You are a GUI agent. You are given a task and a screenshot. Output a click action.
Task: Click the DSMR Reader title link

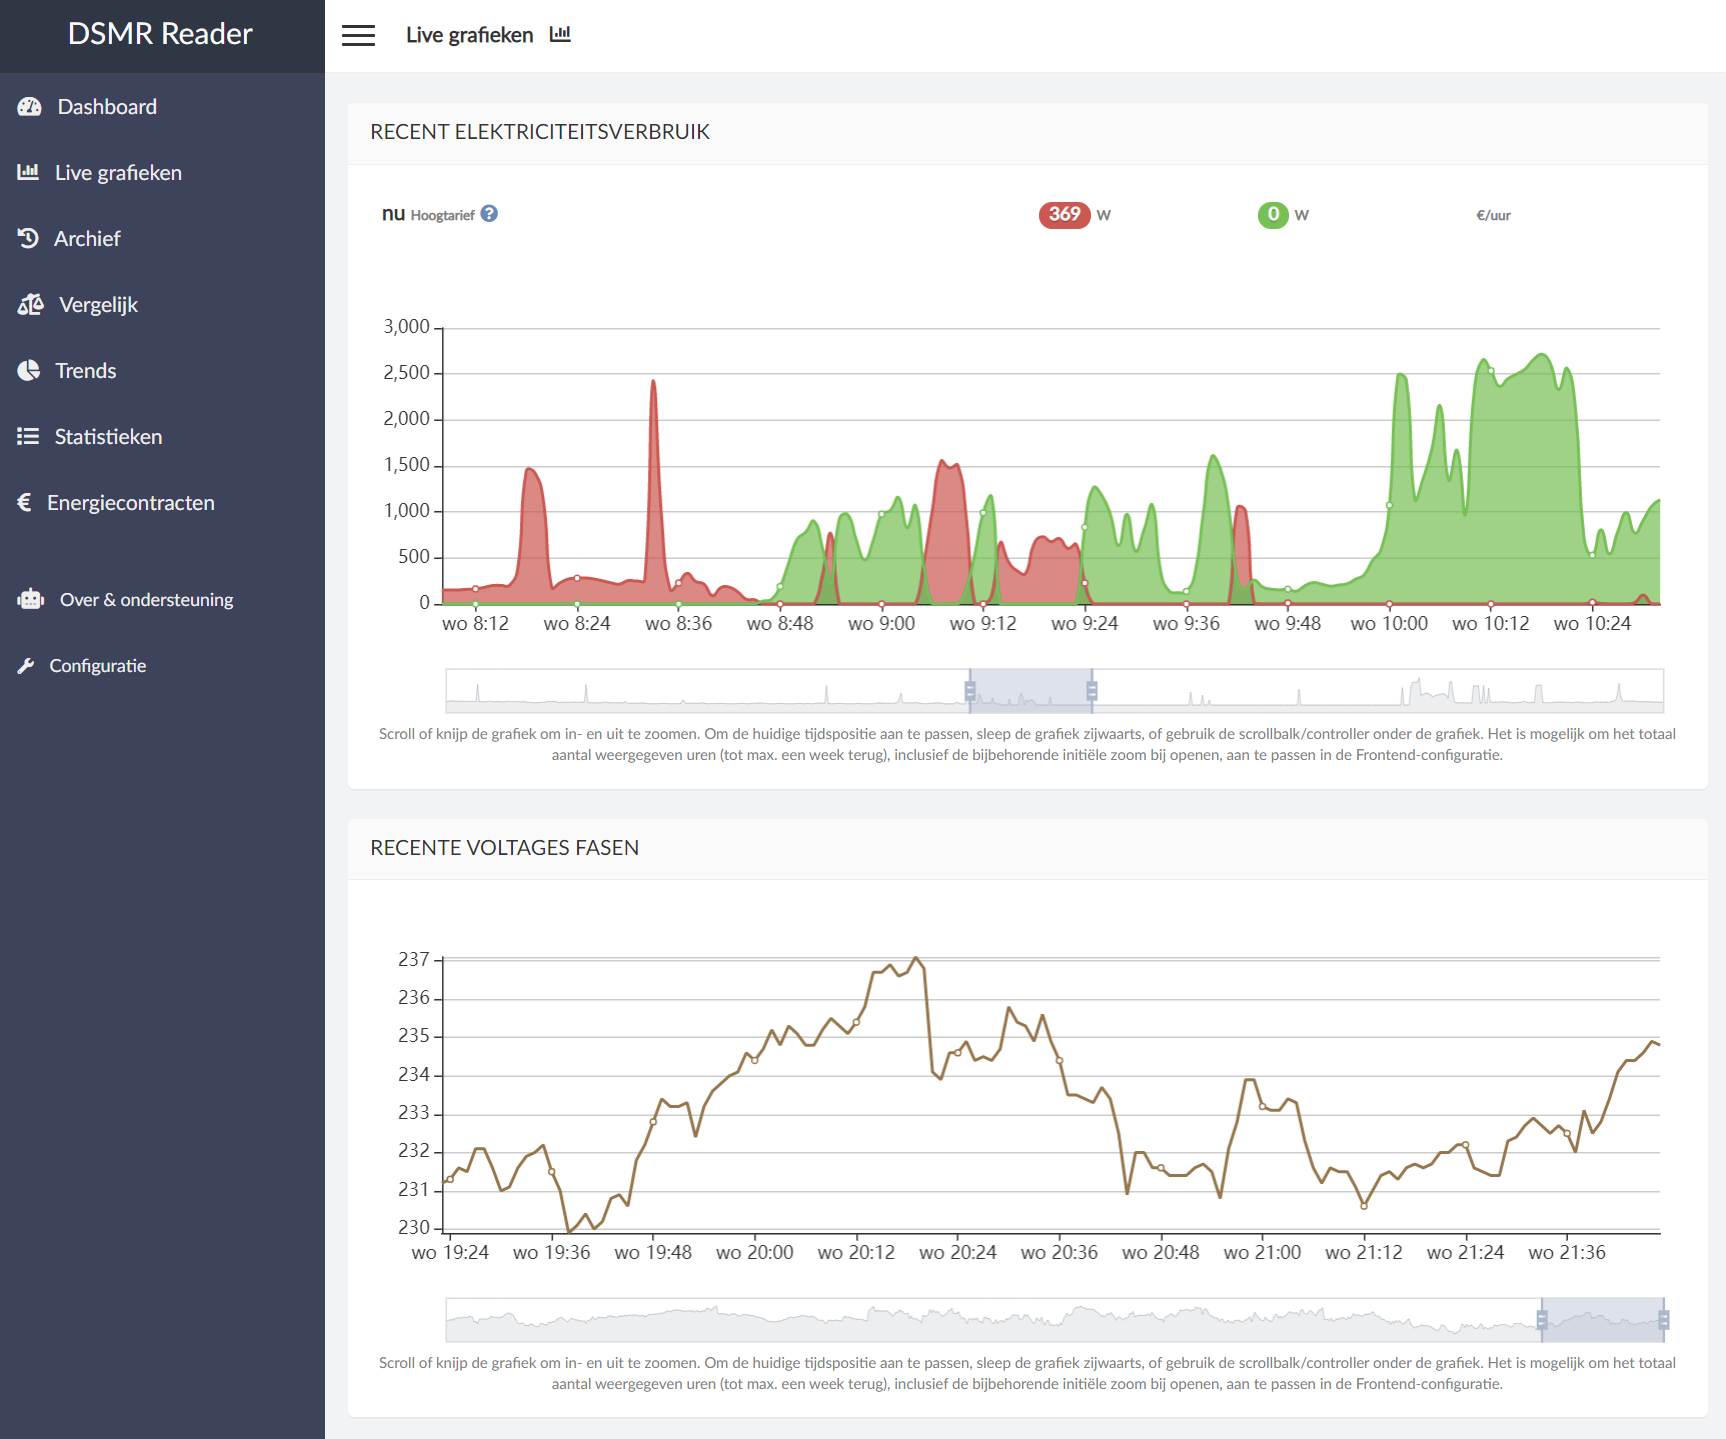coord(160,34)
